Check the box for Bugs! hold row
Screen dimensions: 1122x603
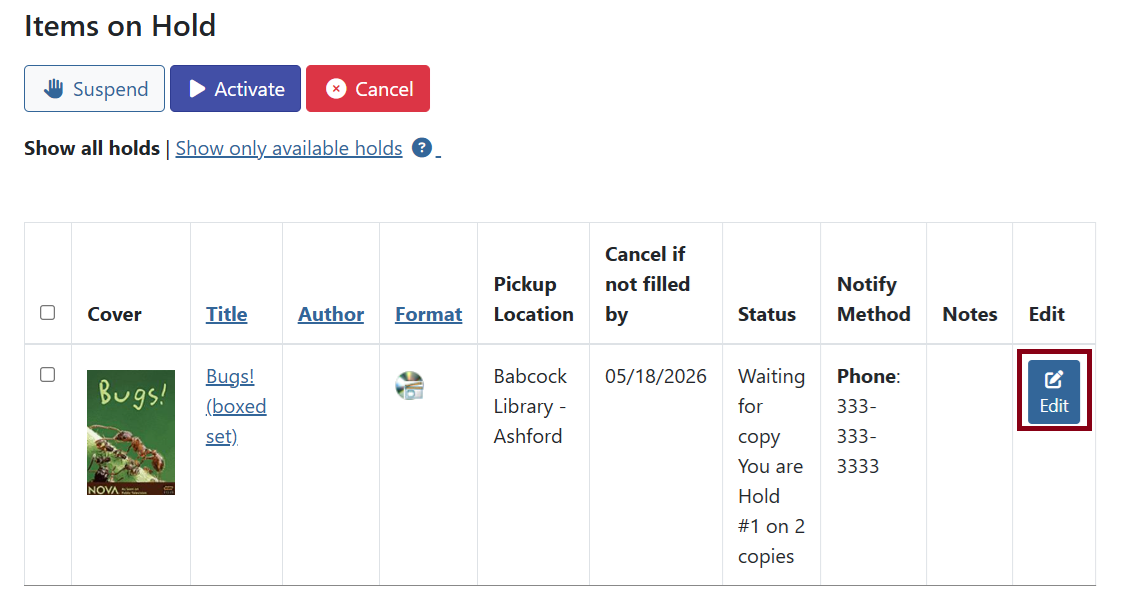click(x=48, y=375)
